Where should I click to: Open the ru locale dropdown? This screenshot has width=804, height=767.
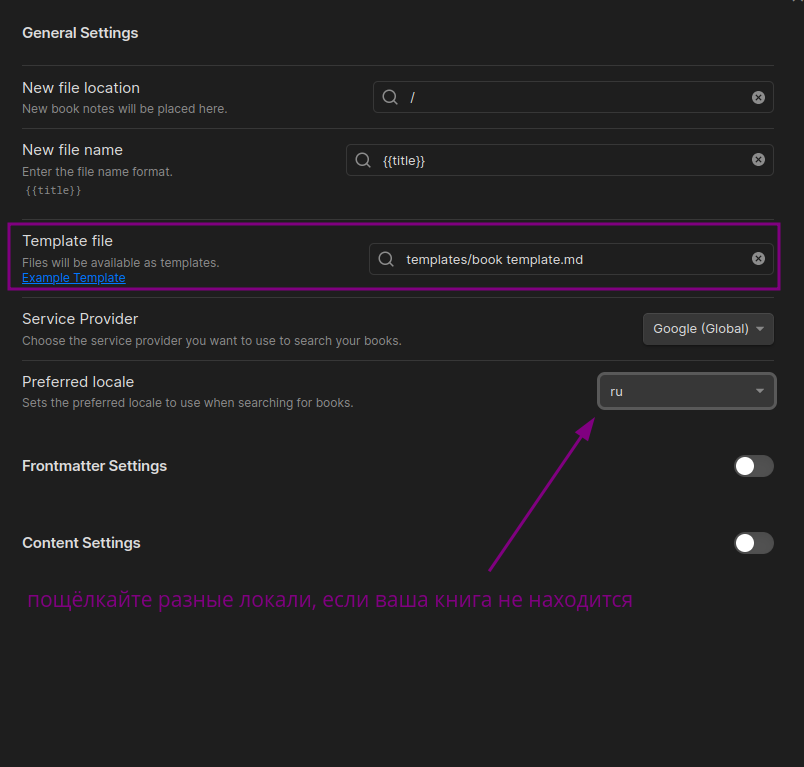(x=687, y=391)
